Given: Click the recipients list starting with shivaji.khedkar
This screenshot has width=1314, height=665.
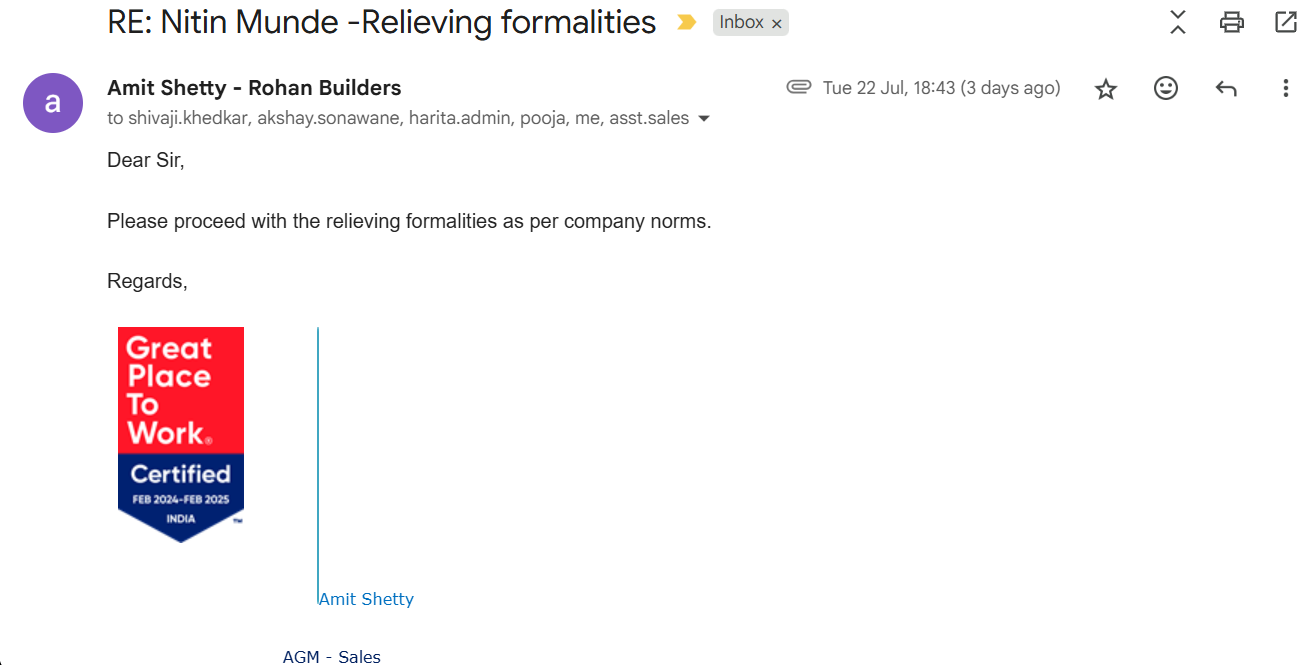Looking at the screenshot, I should tap(398, 118).
